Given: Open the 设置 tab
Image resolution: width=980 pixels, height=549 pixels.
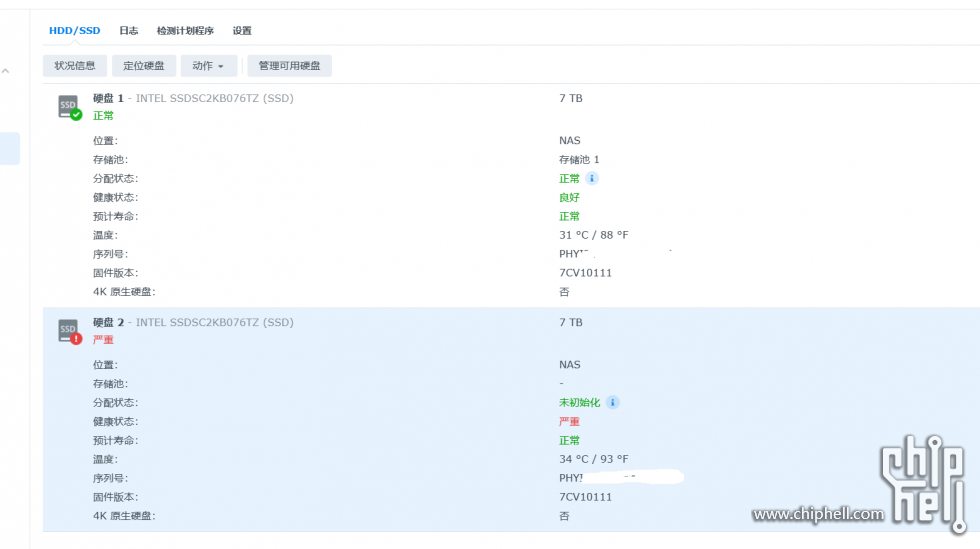Looking at the screenshot, I should coord(242,31).
